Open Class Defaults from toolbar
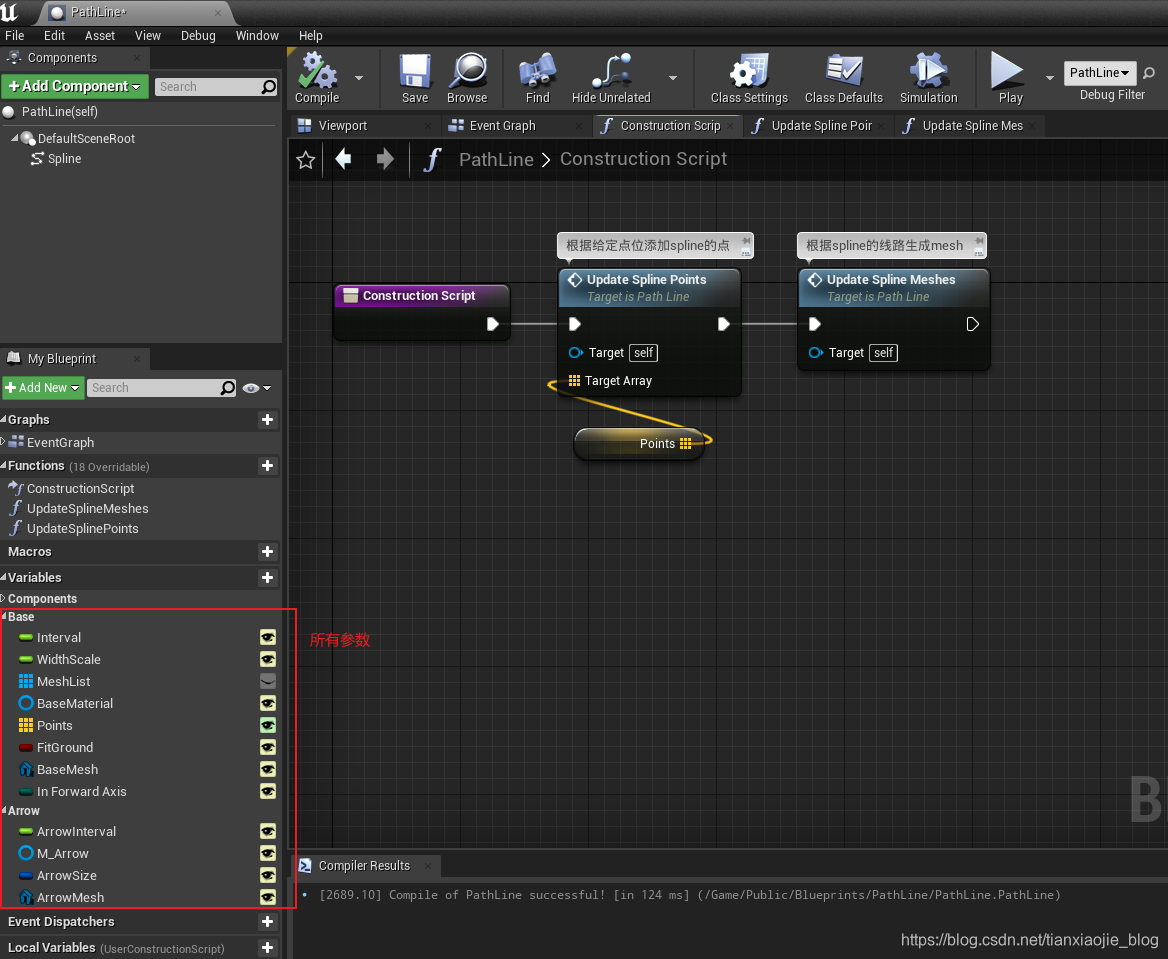Image resolution: width=1168 pixels, height=959 pixels. (x=843, y=72)
